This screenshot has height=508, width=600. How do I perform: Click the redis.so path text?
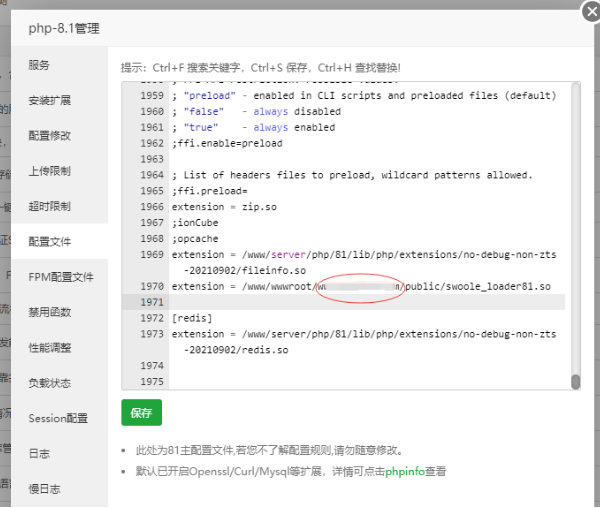pos(236,350)
